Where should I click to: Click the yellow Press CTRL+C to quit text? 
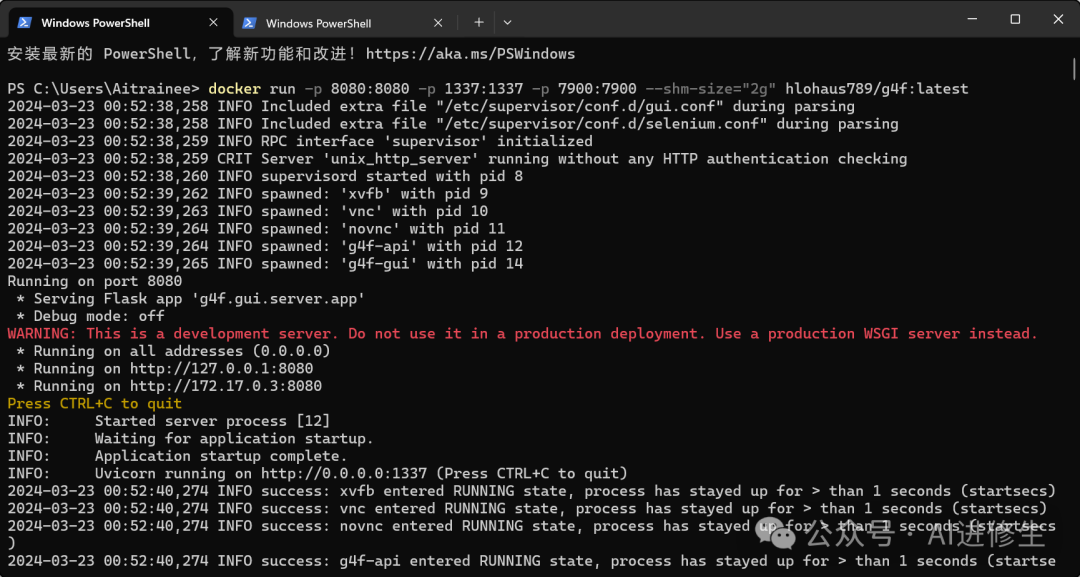[95, 403]
